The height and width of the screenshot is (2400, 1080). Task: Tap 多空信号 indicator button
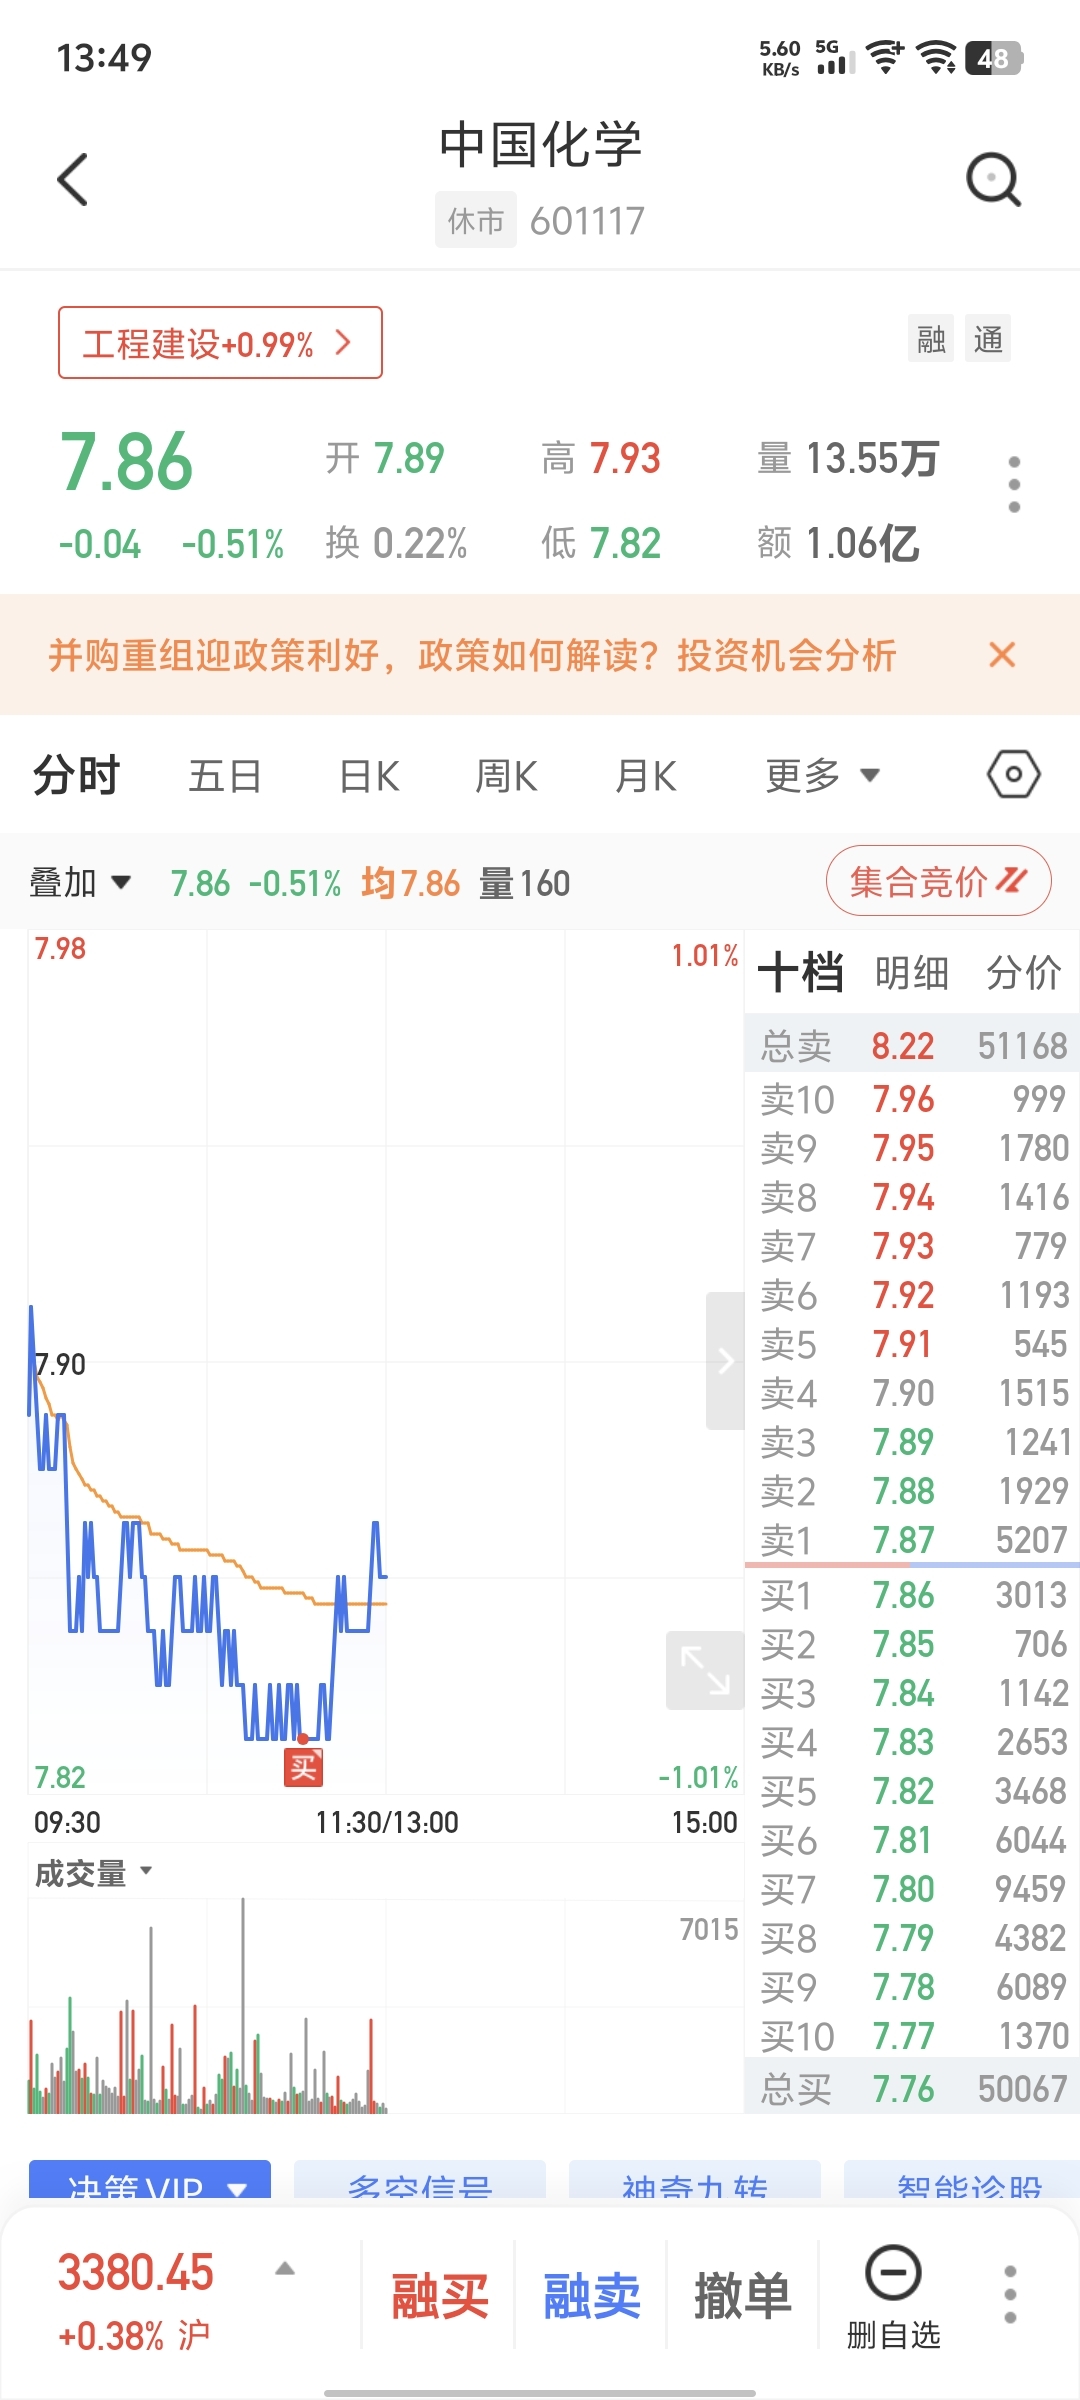[420, 2180]
